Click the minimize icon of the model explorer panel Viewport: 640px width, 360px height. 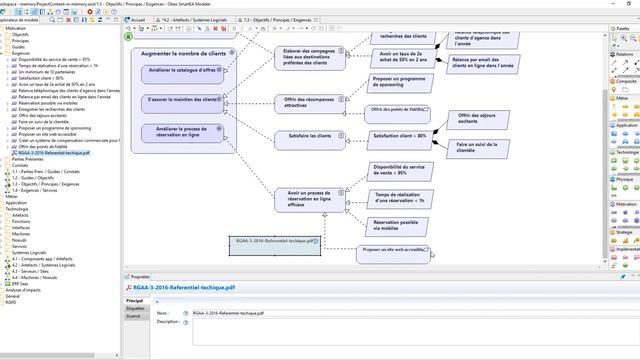pyautogui.click(x=108, y=20)
